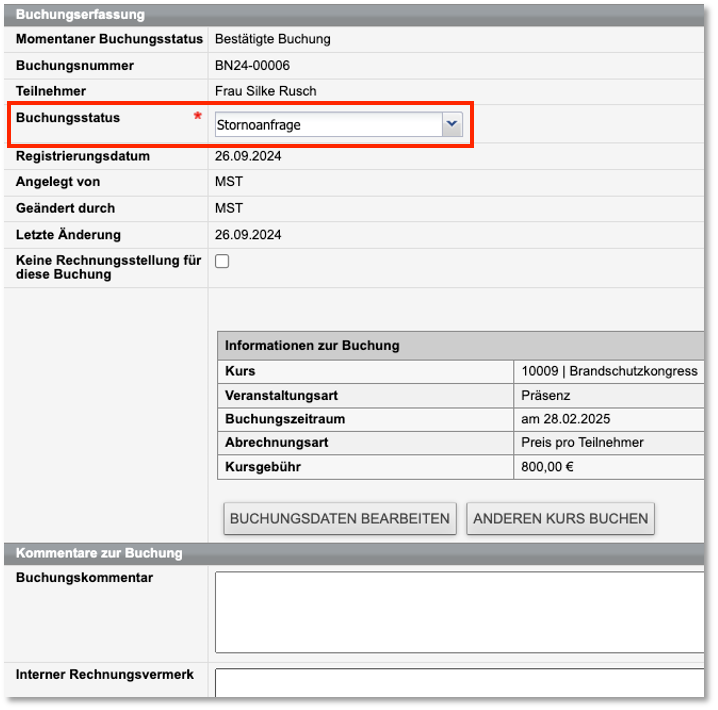Click the Buchungserfassung section header
The height and width of the screenshot is (710, 718).
pos(80,15)
